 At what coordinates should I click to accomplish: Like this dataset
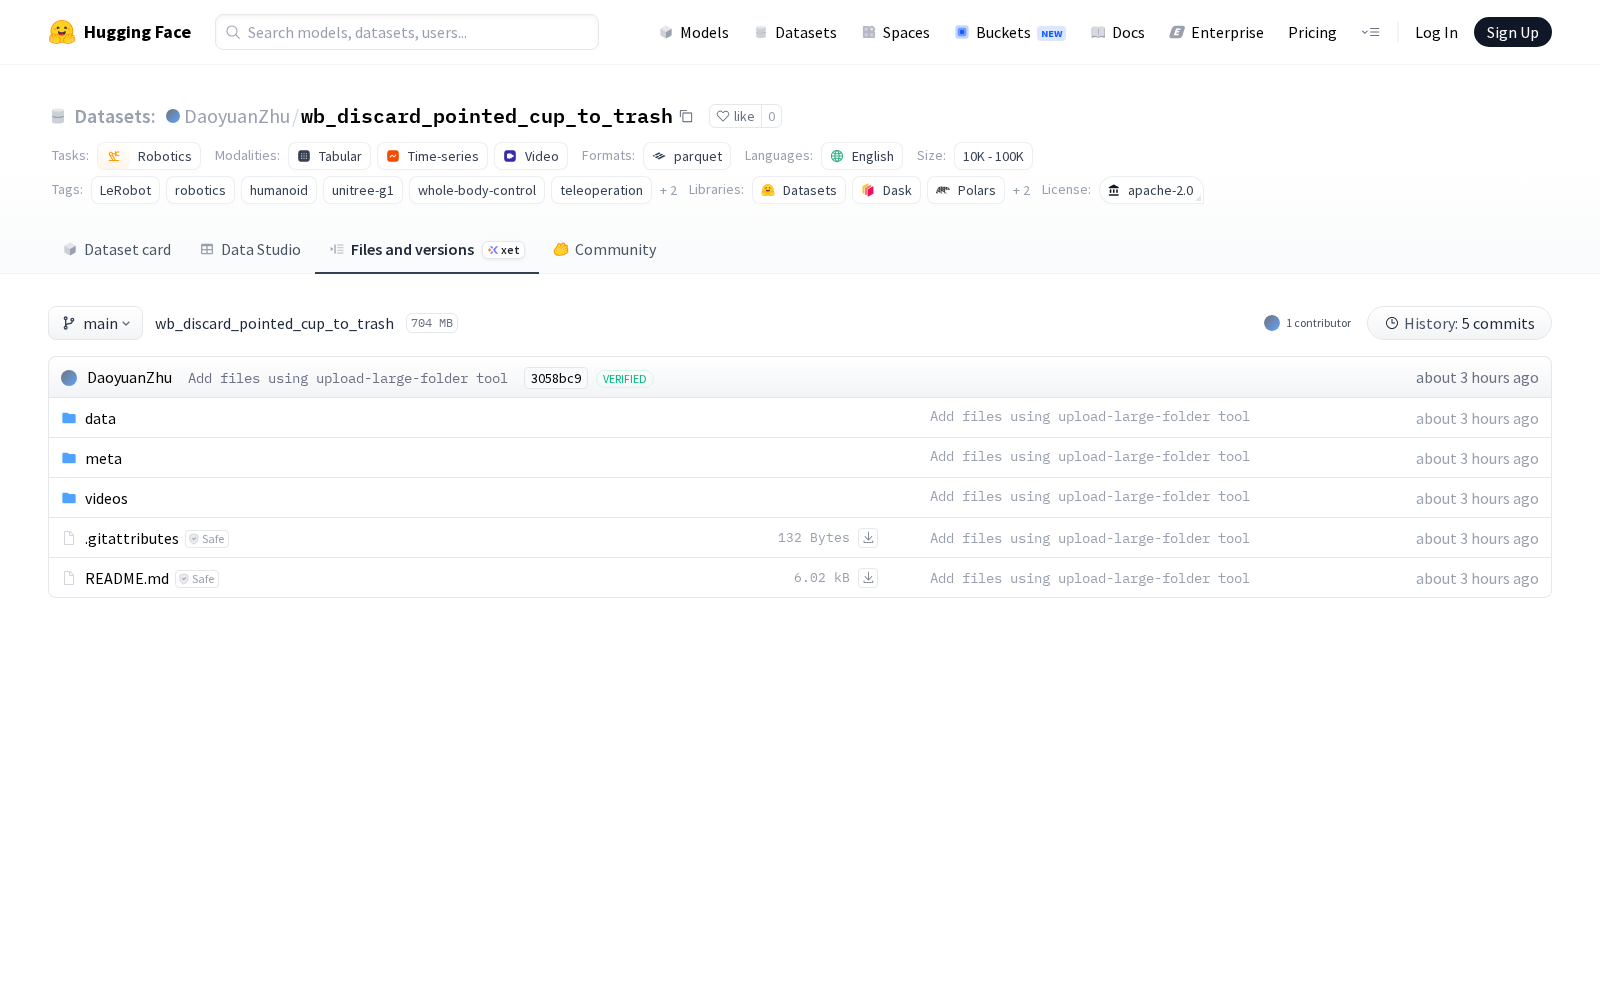pos(735,116)
